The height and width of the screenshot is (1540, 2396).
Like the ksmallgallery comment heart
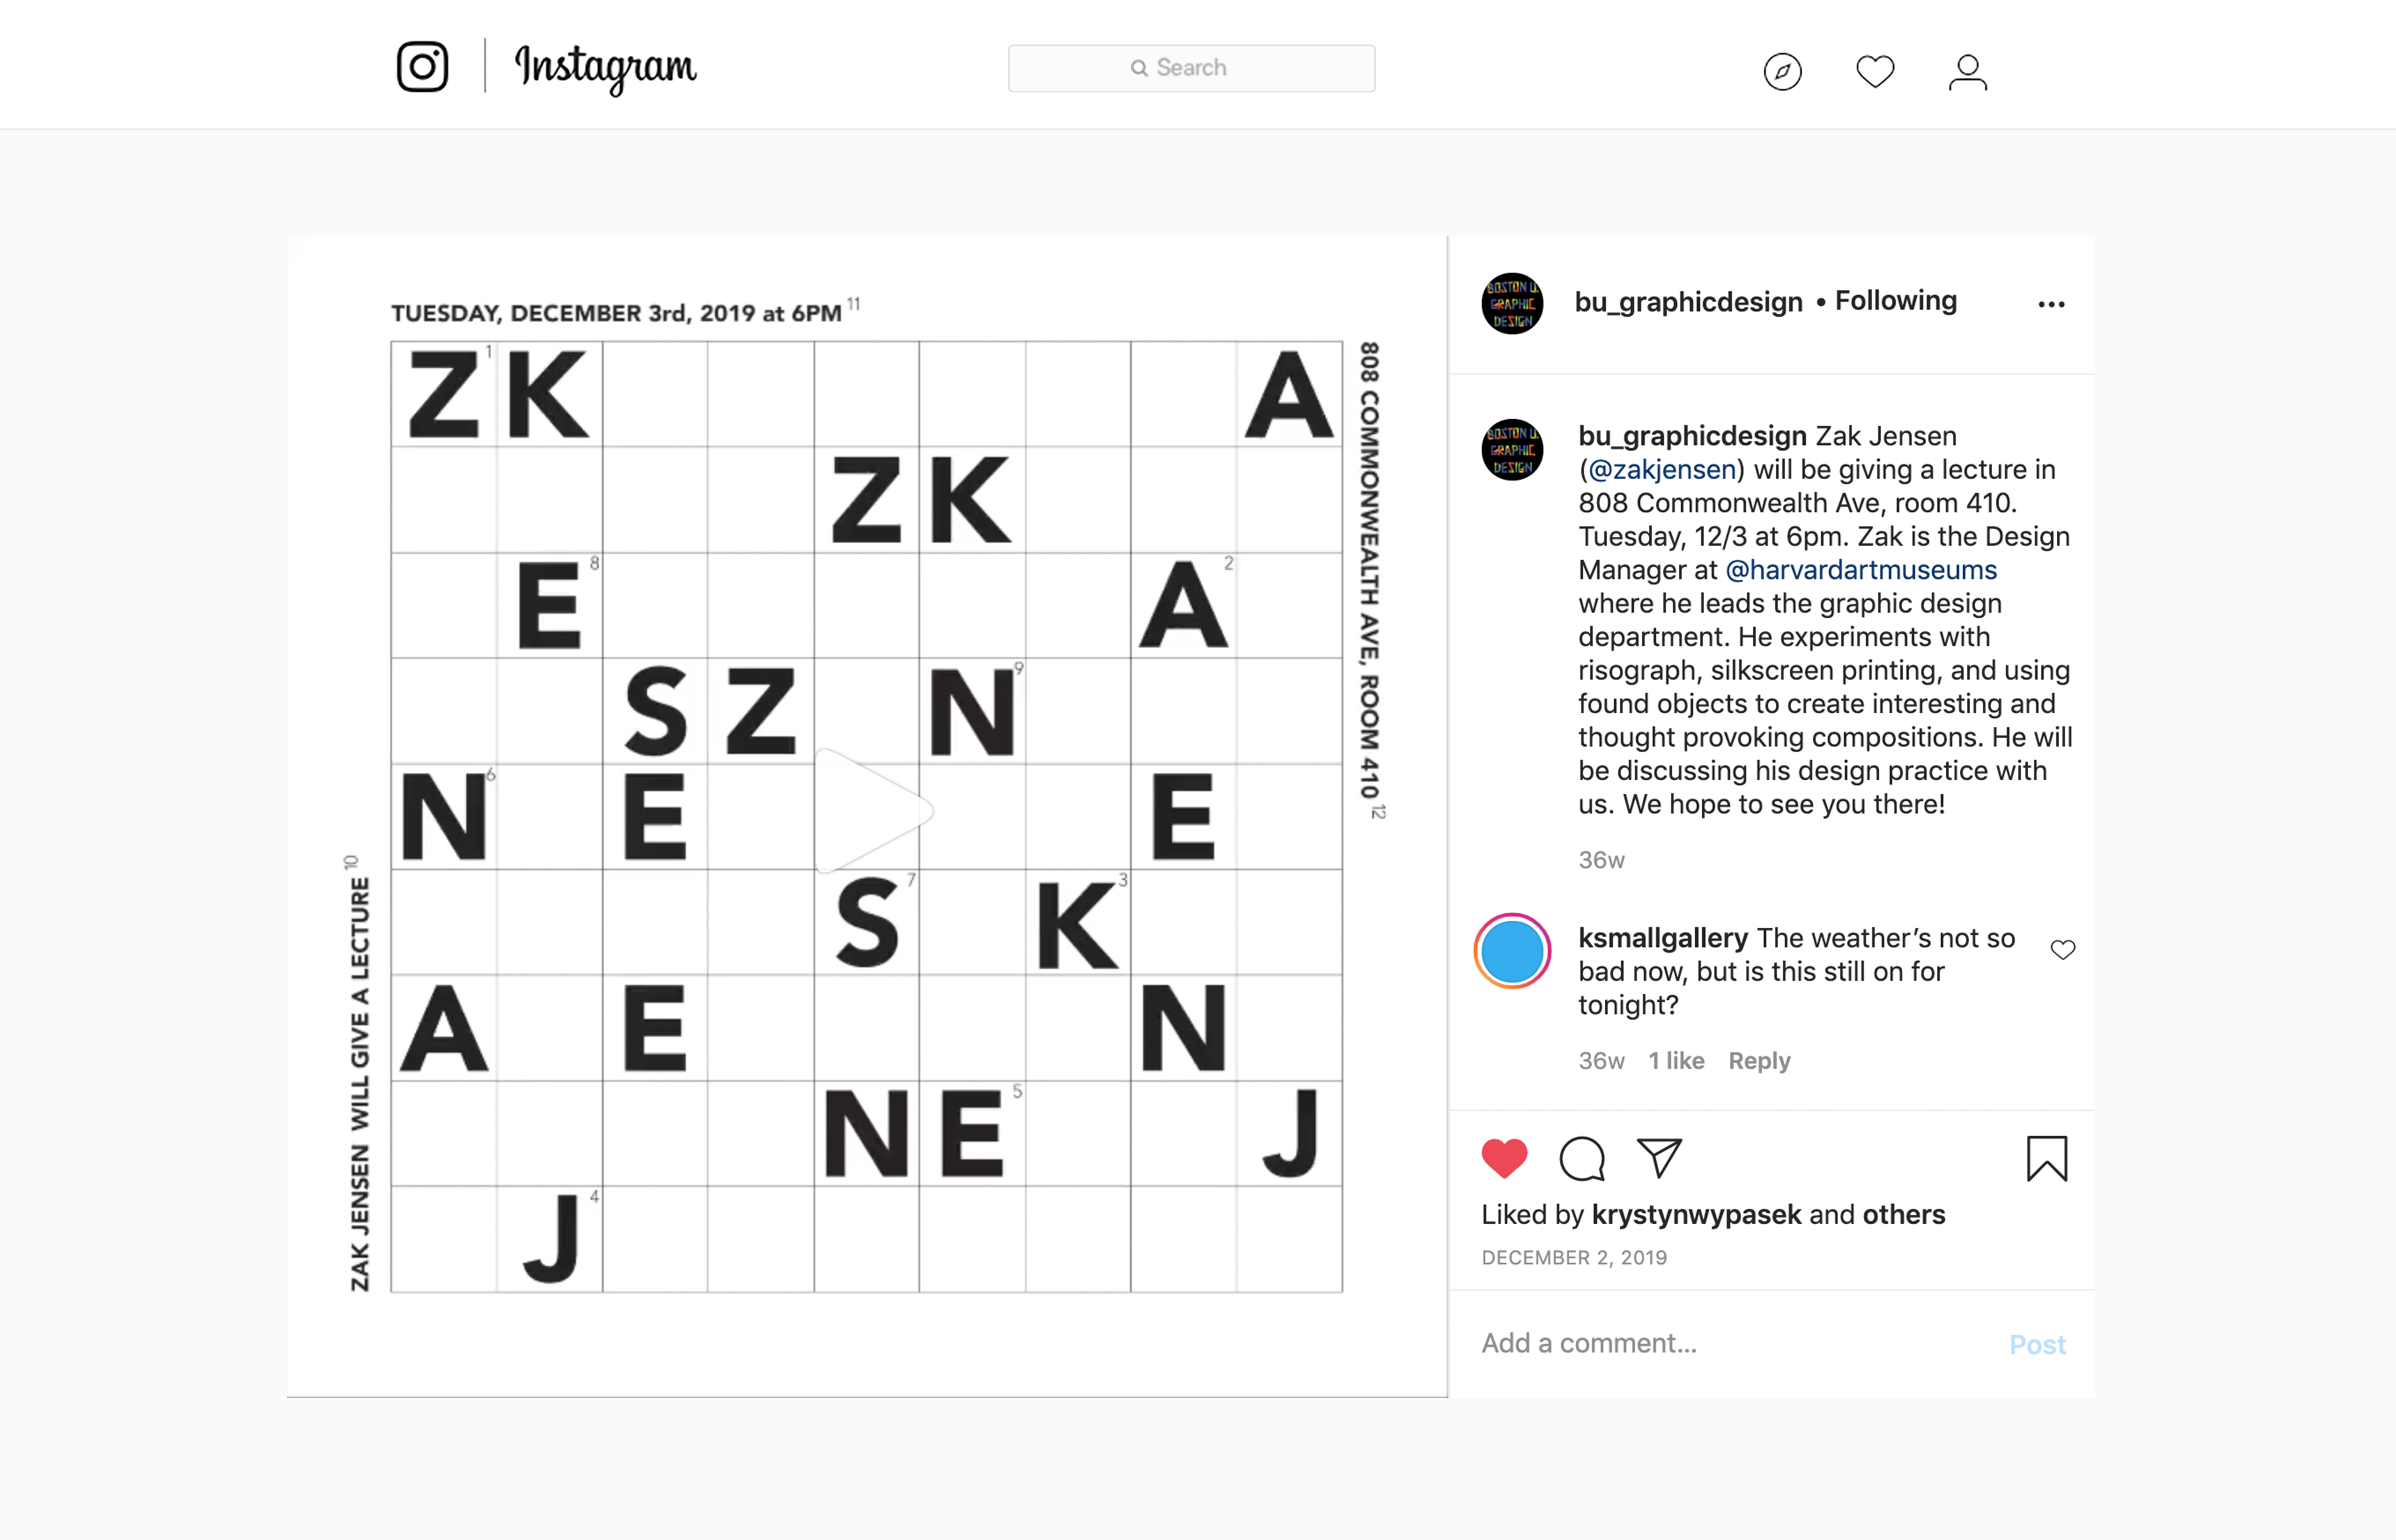point(2063,950)
